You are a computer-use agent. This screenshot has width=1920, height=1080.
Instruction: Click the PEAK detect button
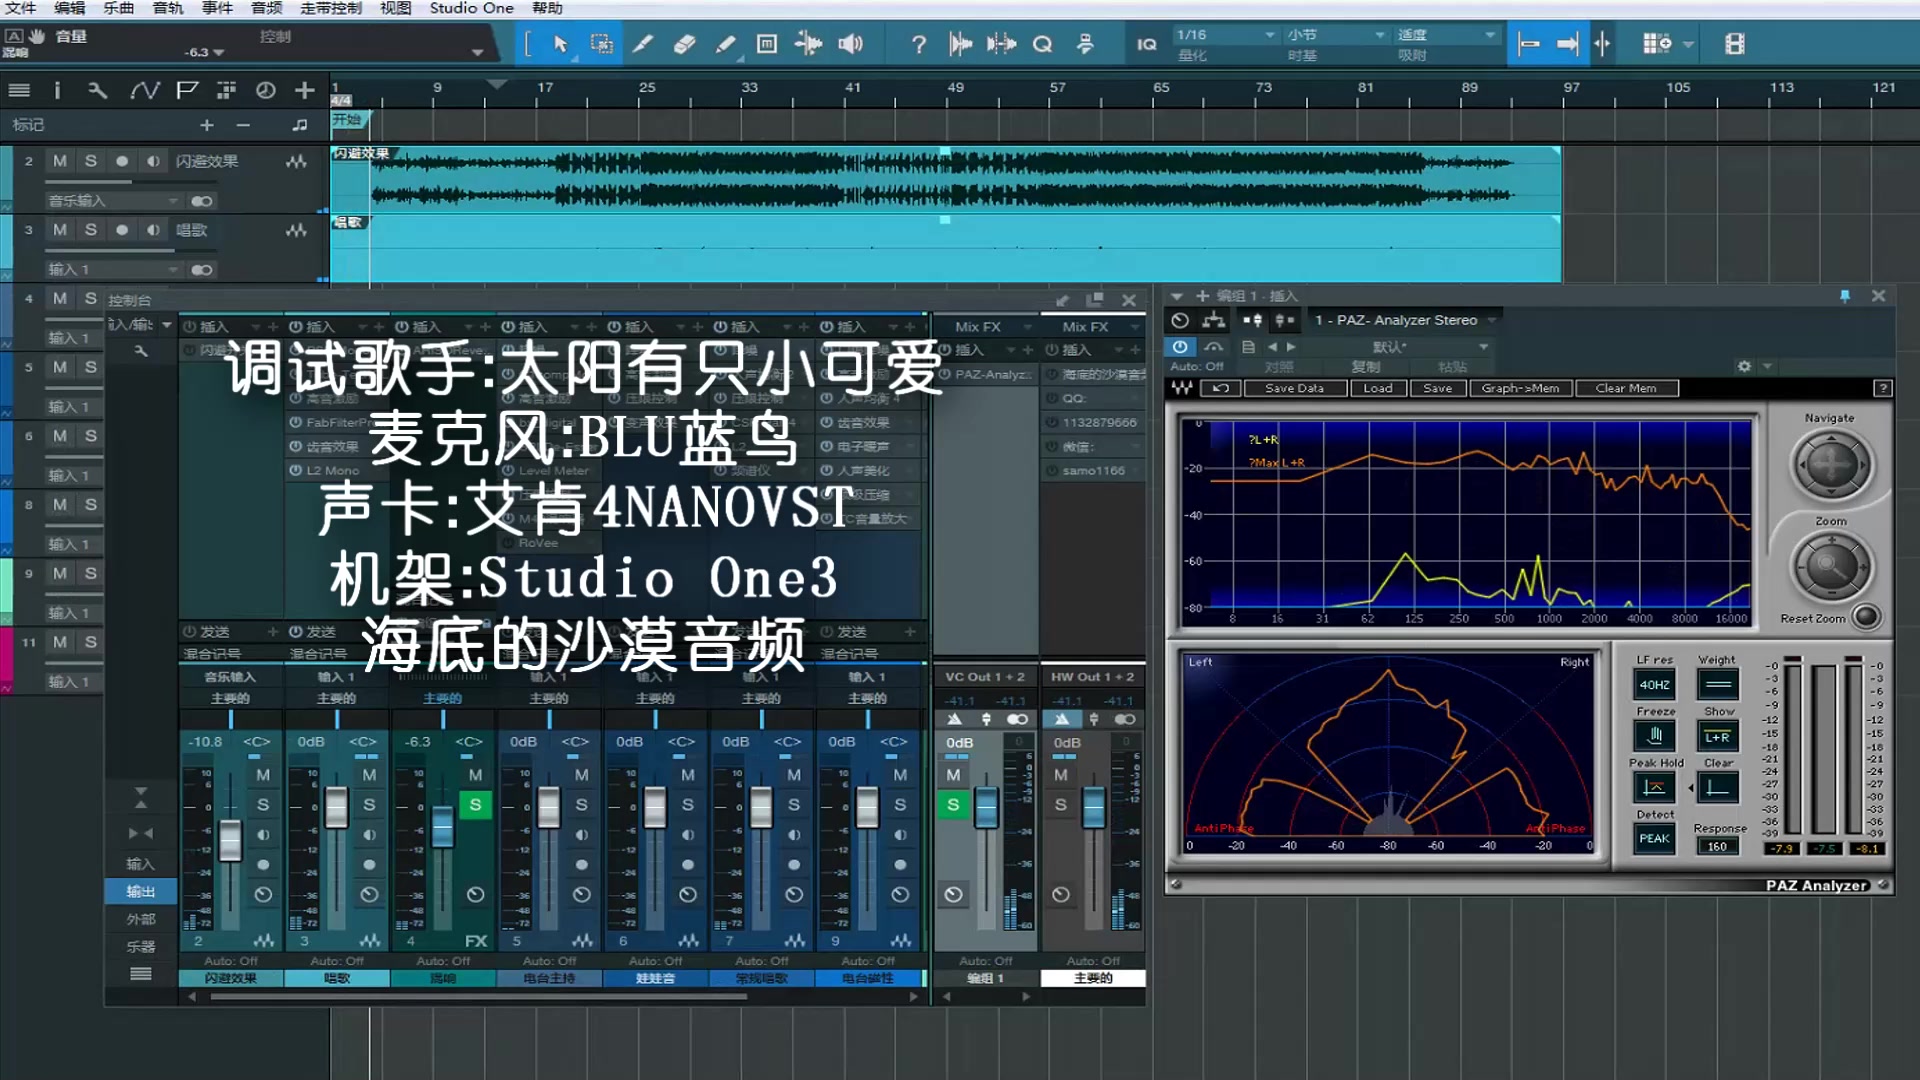coord(1655,839)
